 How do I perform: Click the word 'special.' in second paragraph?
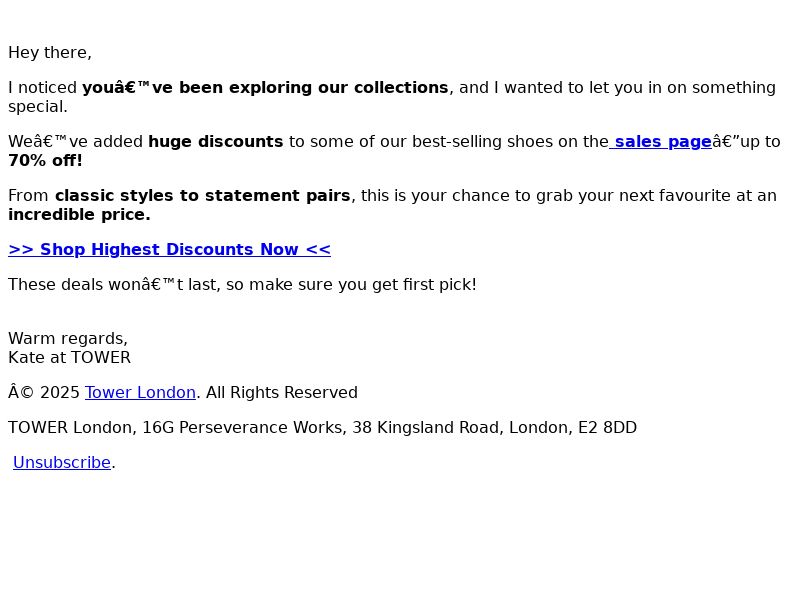click(x=38, y=107)
